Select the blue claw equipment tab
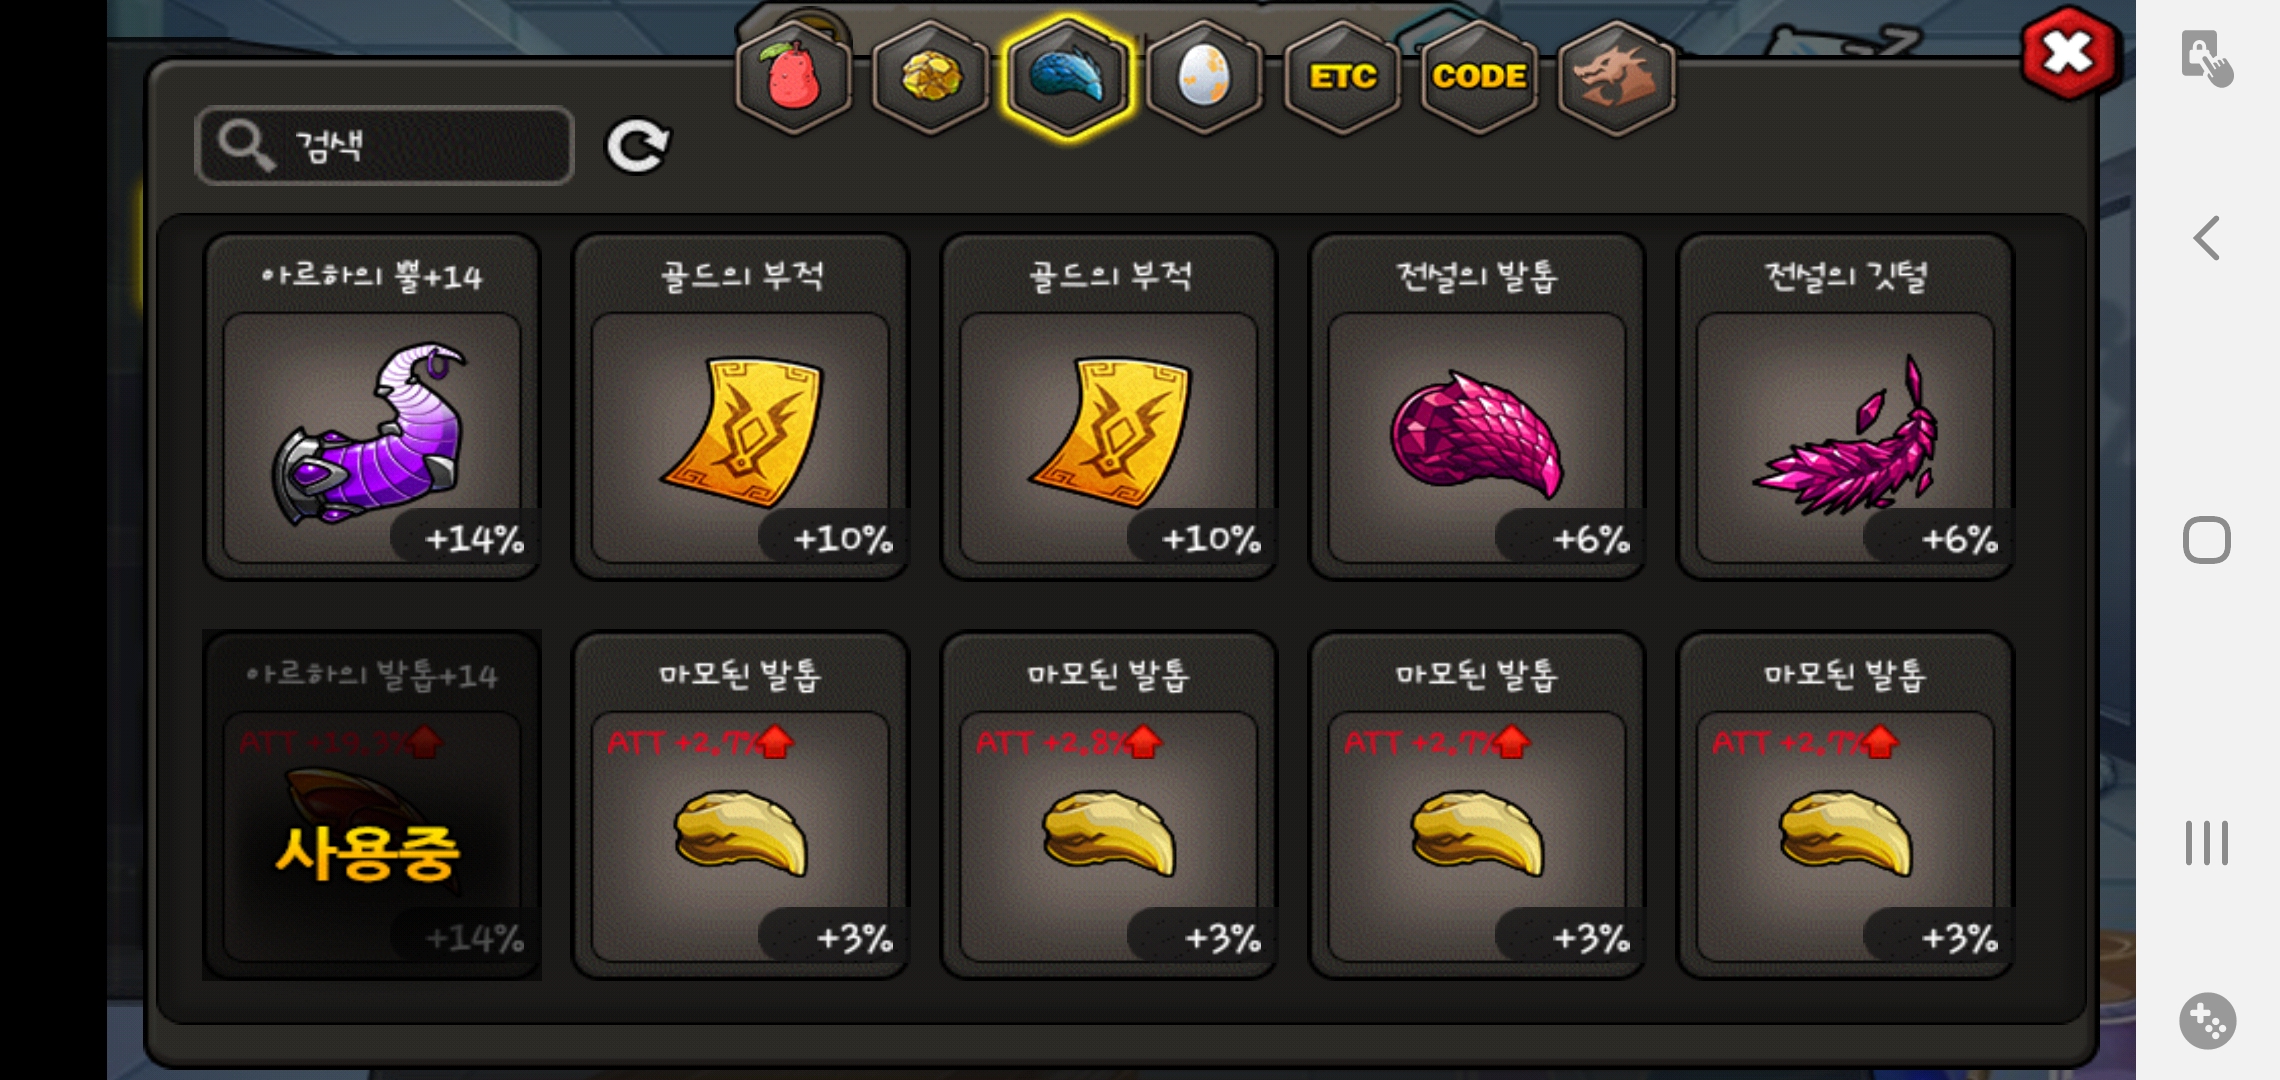This screenshot has height=1080, width=2280. [x=1068, y=77]
